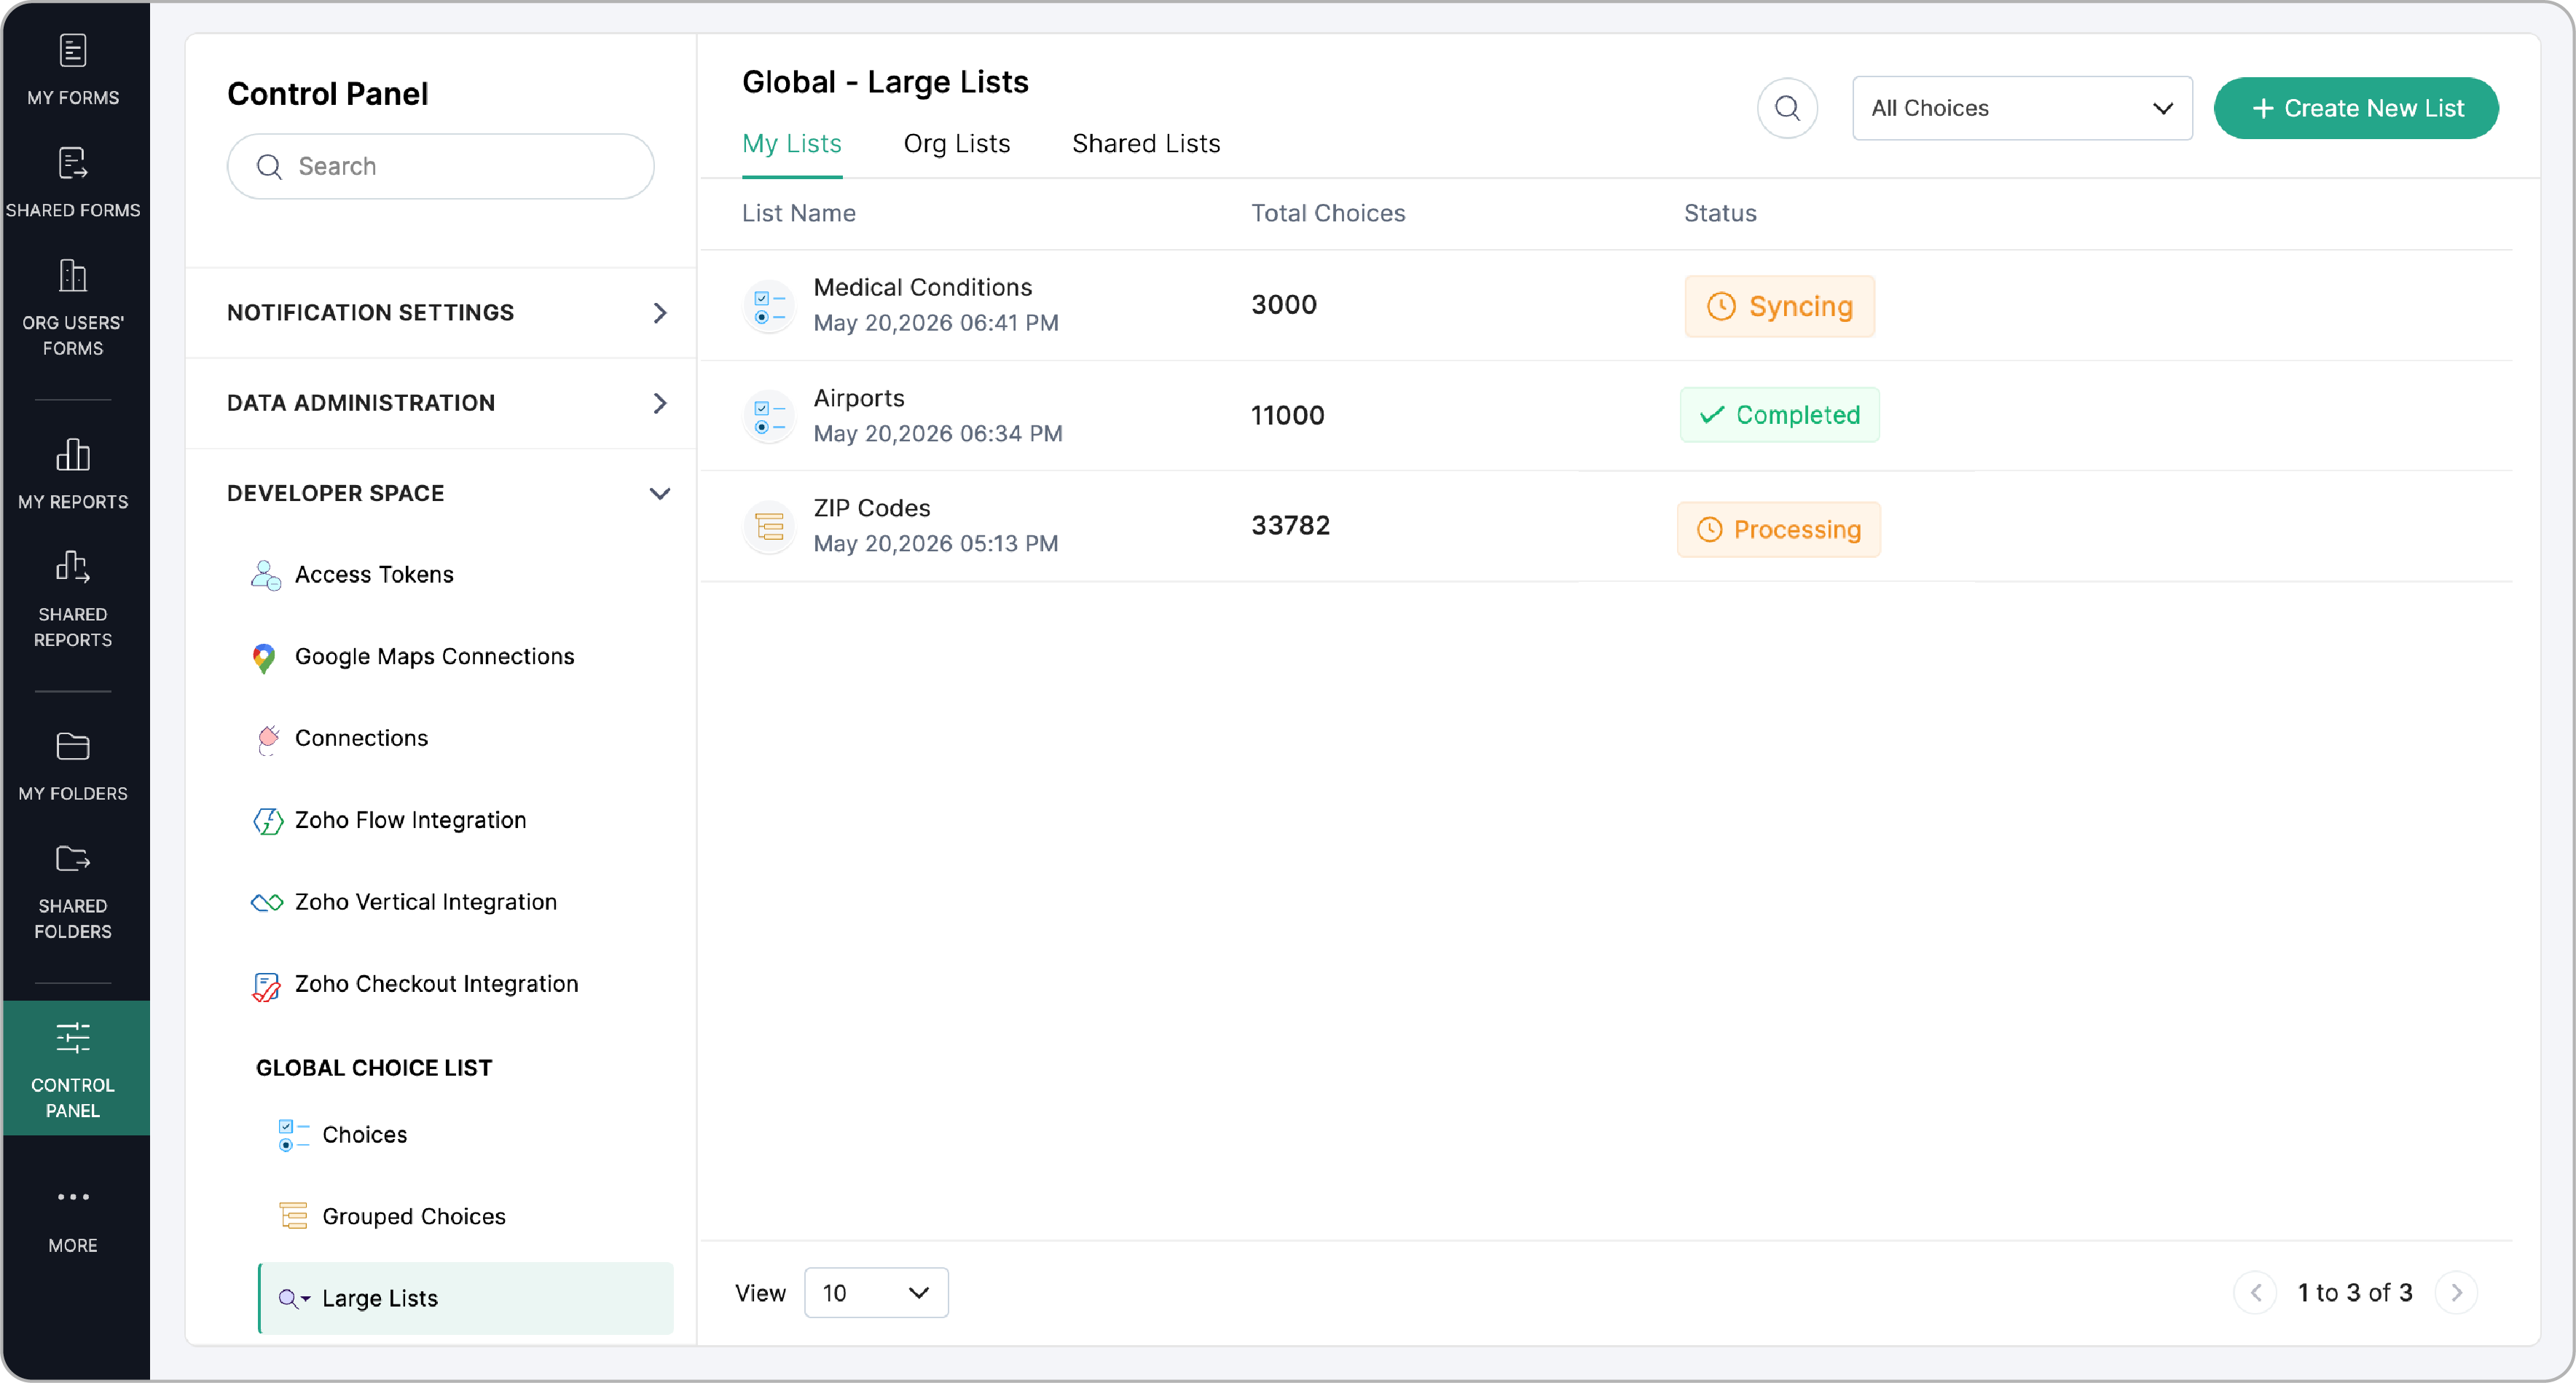Screen dimensions: 2576x1383
Task: Select Control Panel sliders icon
Action: 73,1038
